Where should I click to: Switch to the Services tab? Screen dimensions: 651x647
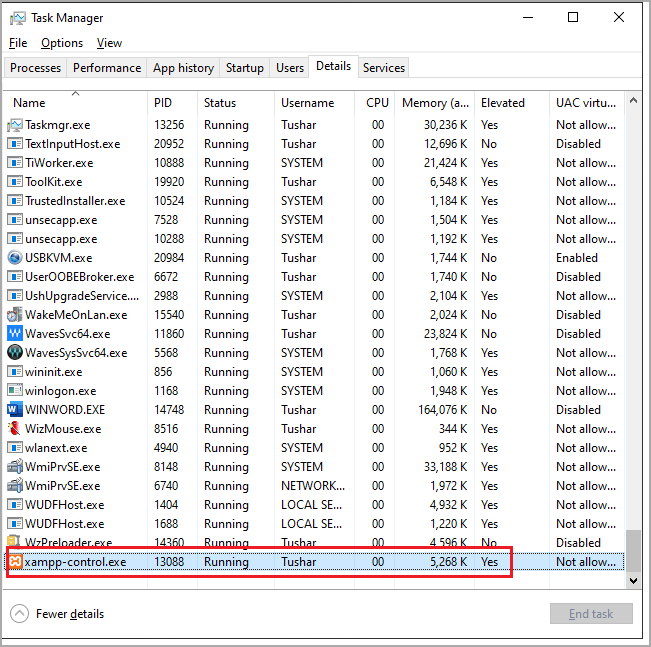[384, 68]
